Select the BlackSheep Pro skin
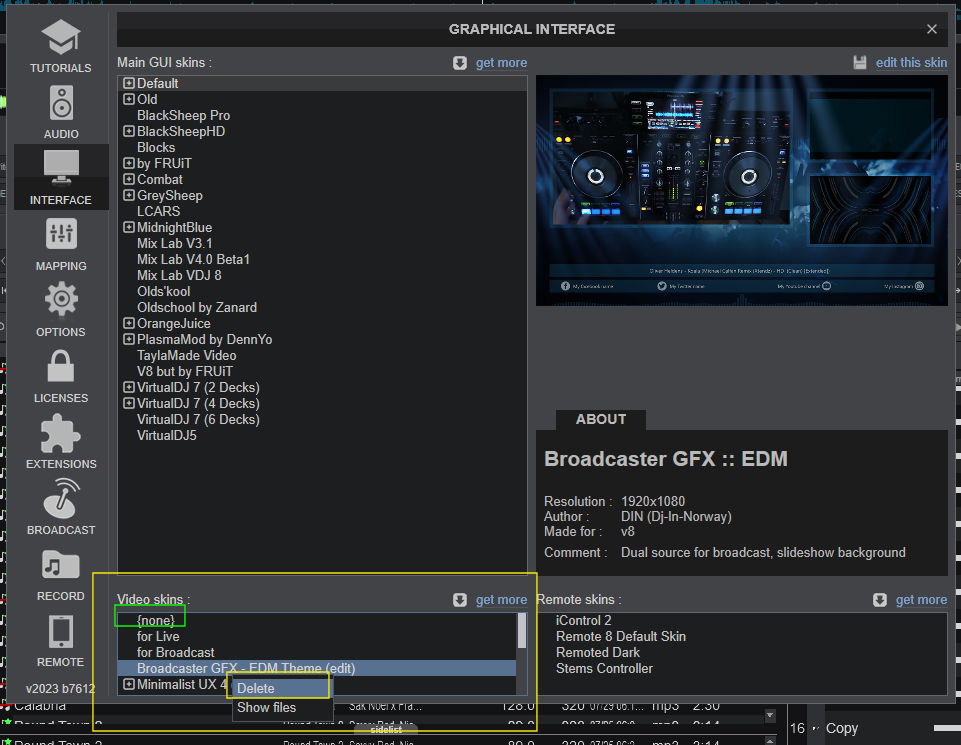Viewport: 961px width, 745px height. coord(183,115)
